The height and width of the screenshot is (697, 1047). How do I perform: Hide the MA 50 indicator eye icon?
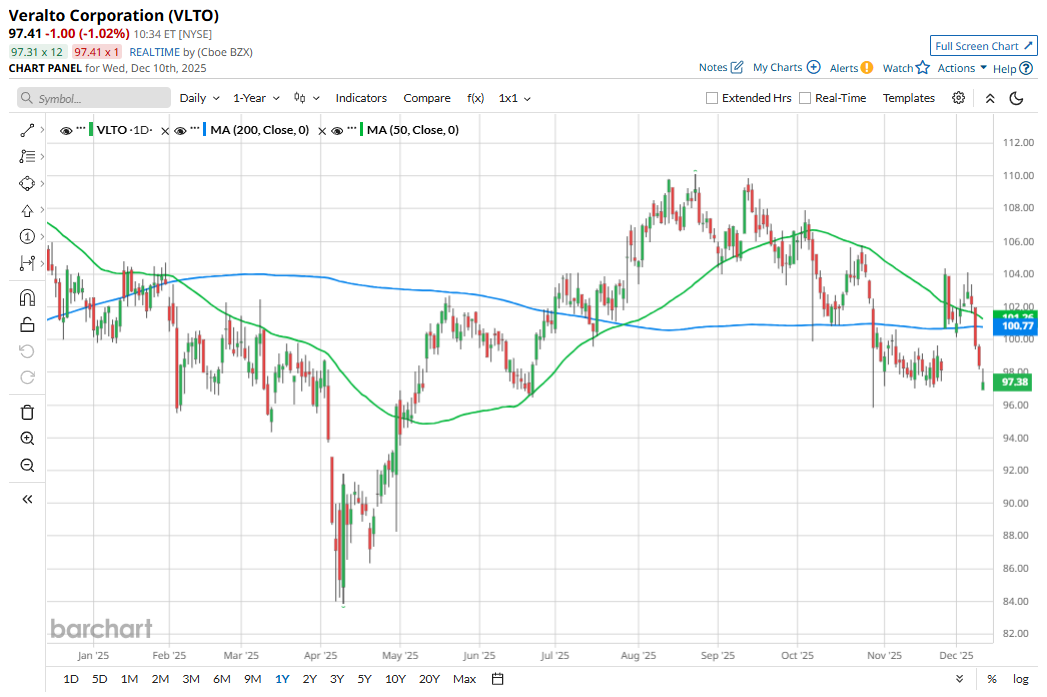(x=337, y=131)
